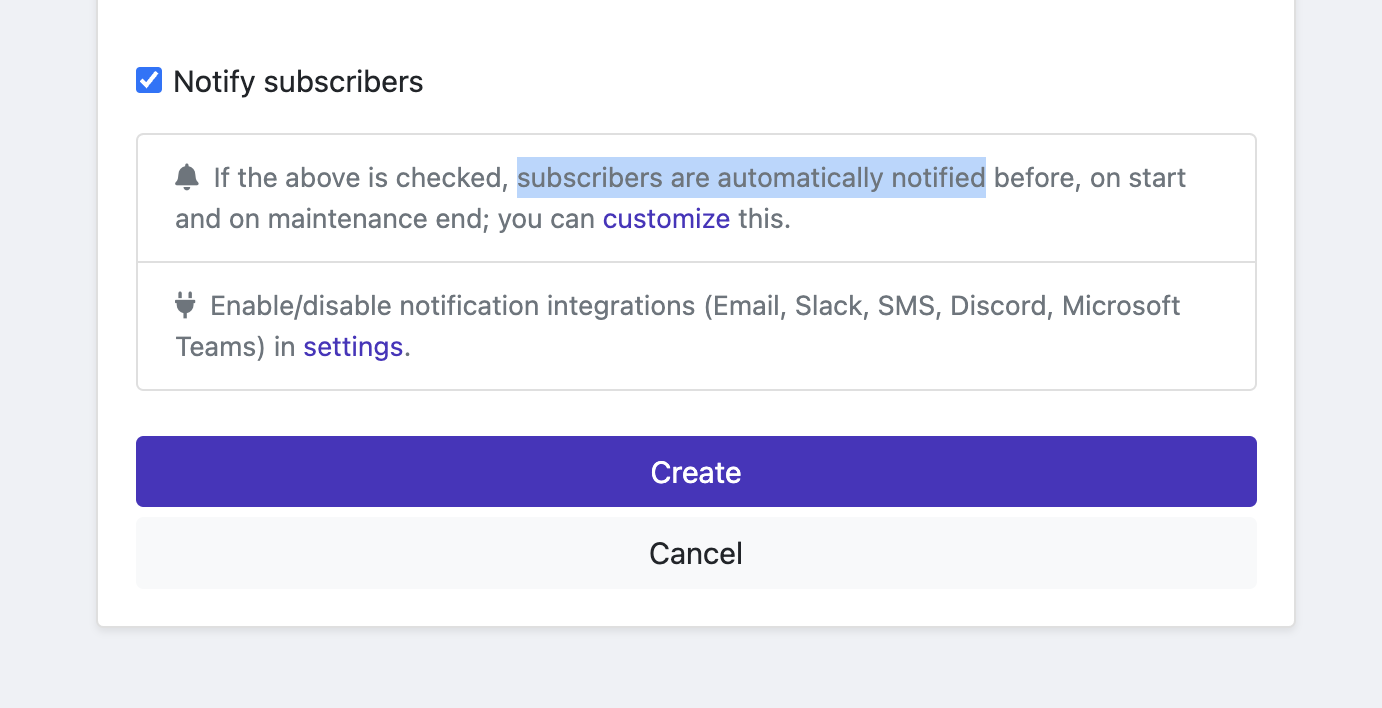Viewport: 1382px width, 708px height.
Task: Click the word Microsoft in integrations list
Action: (1121, 305)
